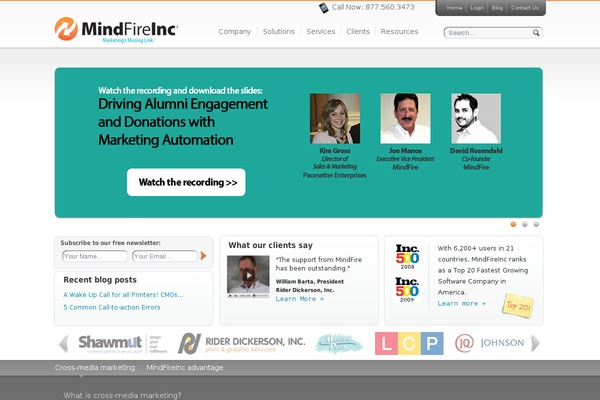
Task: Click the Top 20 sticky note
Action: (518, 305)
